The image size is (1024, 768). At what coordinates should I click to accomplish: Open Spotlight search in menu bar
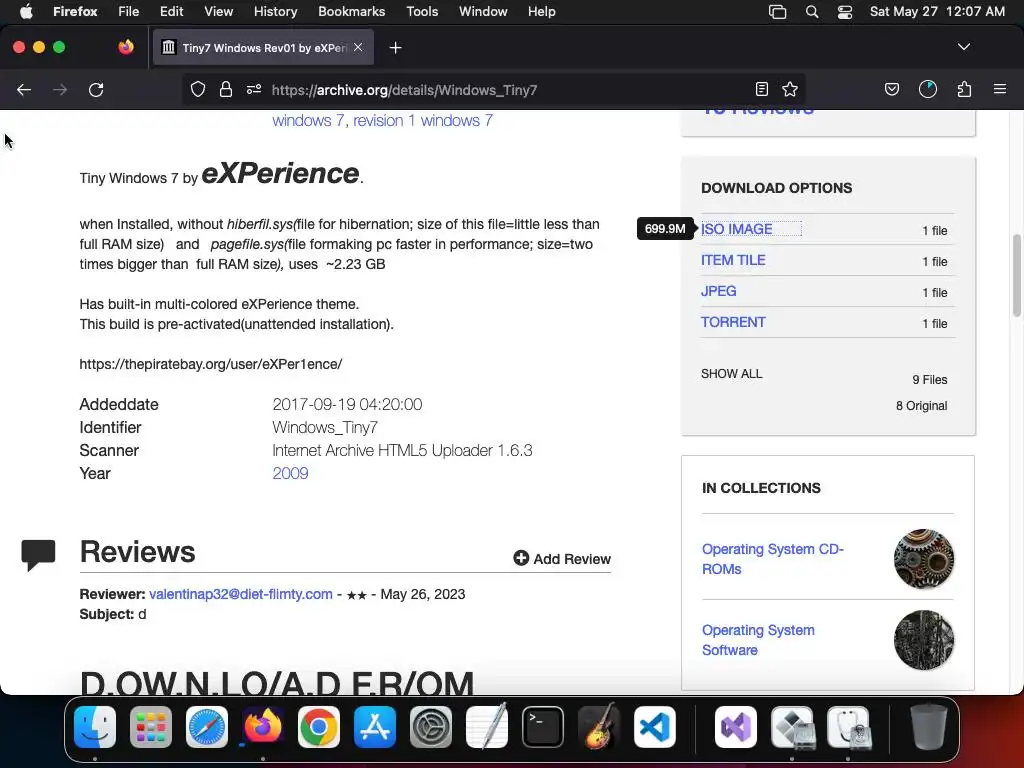(812, 12)
